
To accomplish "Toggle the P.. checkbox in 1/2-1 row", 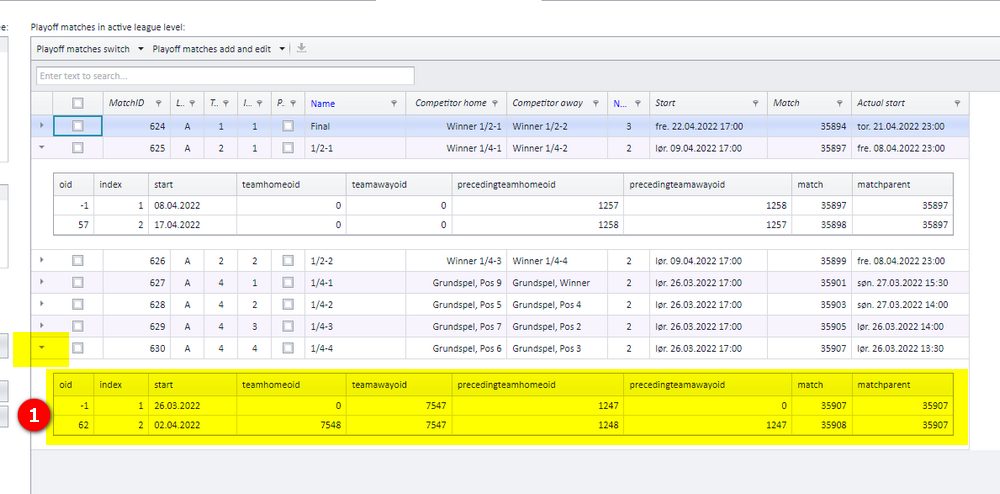I will click(288, 148).
